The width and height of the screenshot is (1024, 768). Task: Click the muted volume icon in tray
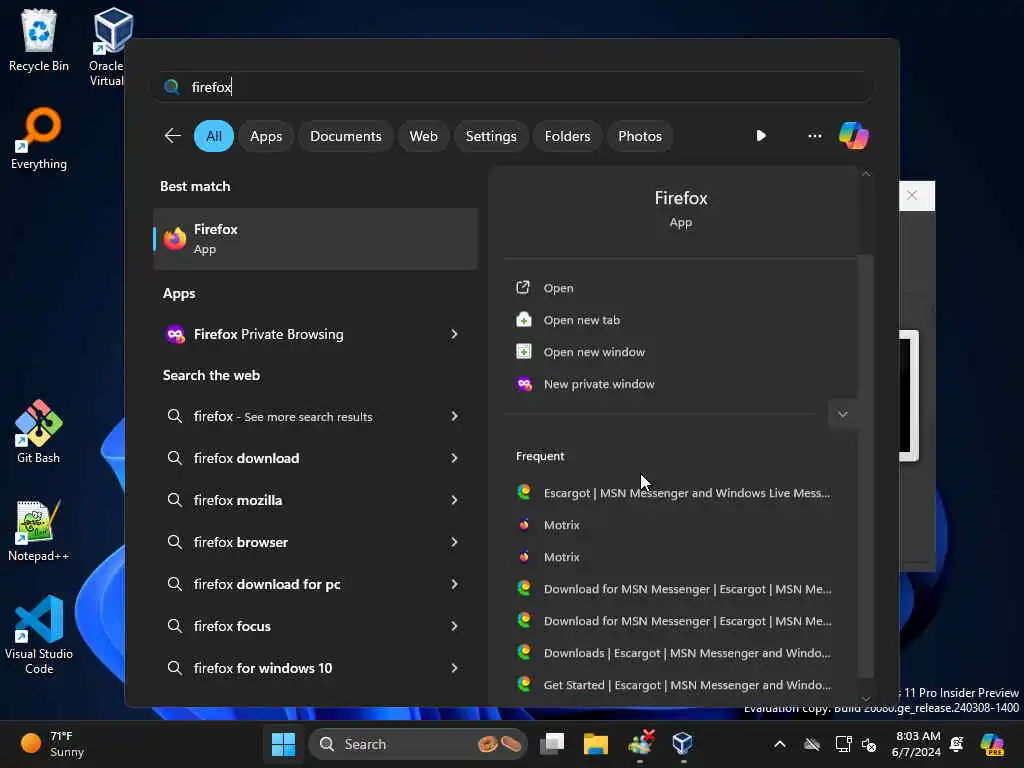869,744
